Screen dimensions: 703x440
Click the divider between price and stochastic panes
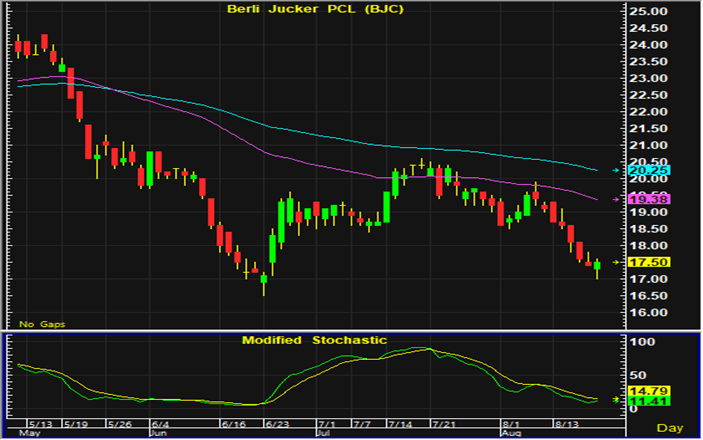coord(350,331)
